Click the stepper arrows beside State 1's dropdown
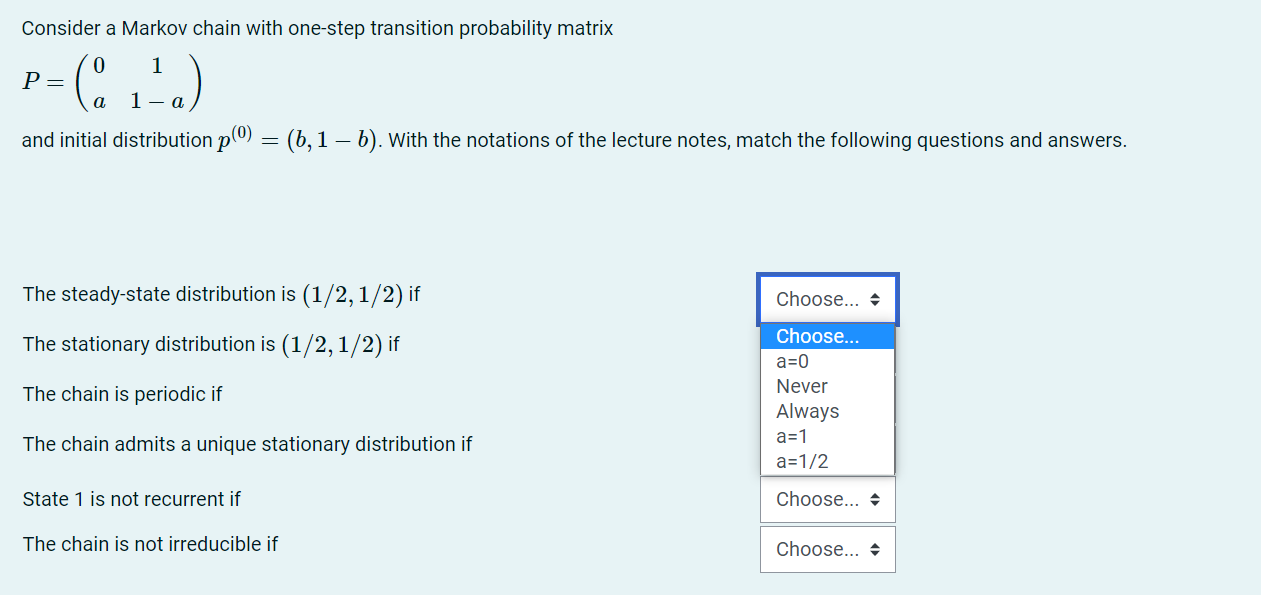 click(x=875, y=499)
